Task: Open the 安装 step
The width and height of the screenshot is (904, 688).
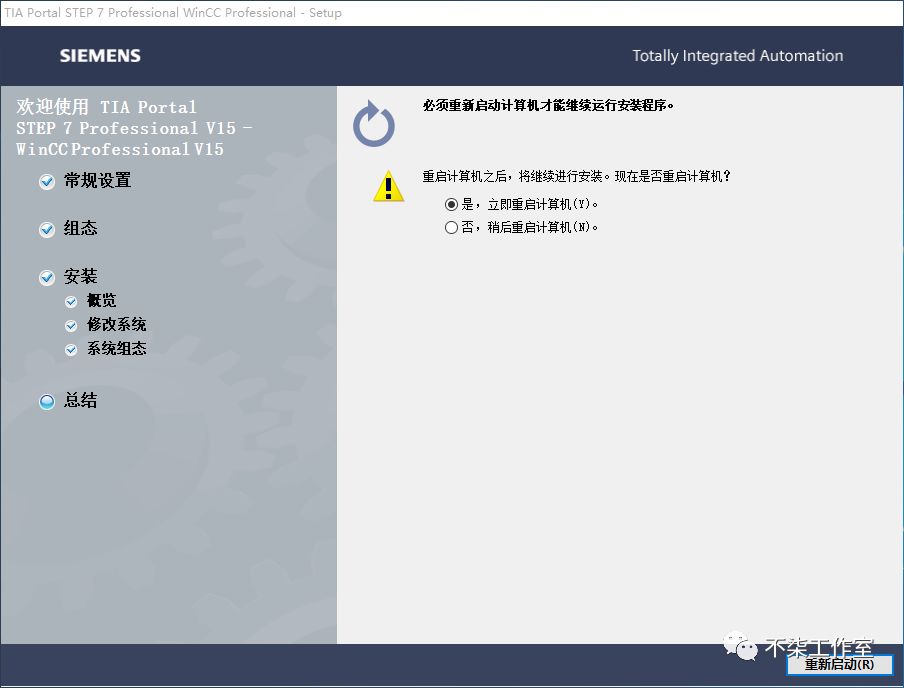Action: tap(80, 276)
